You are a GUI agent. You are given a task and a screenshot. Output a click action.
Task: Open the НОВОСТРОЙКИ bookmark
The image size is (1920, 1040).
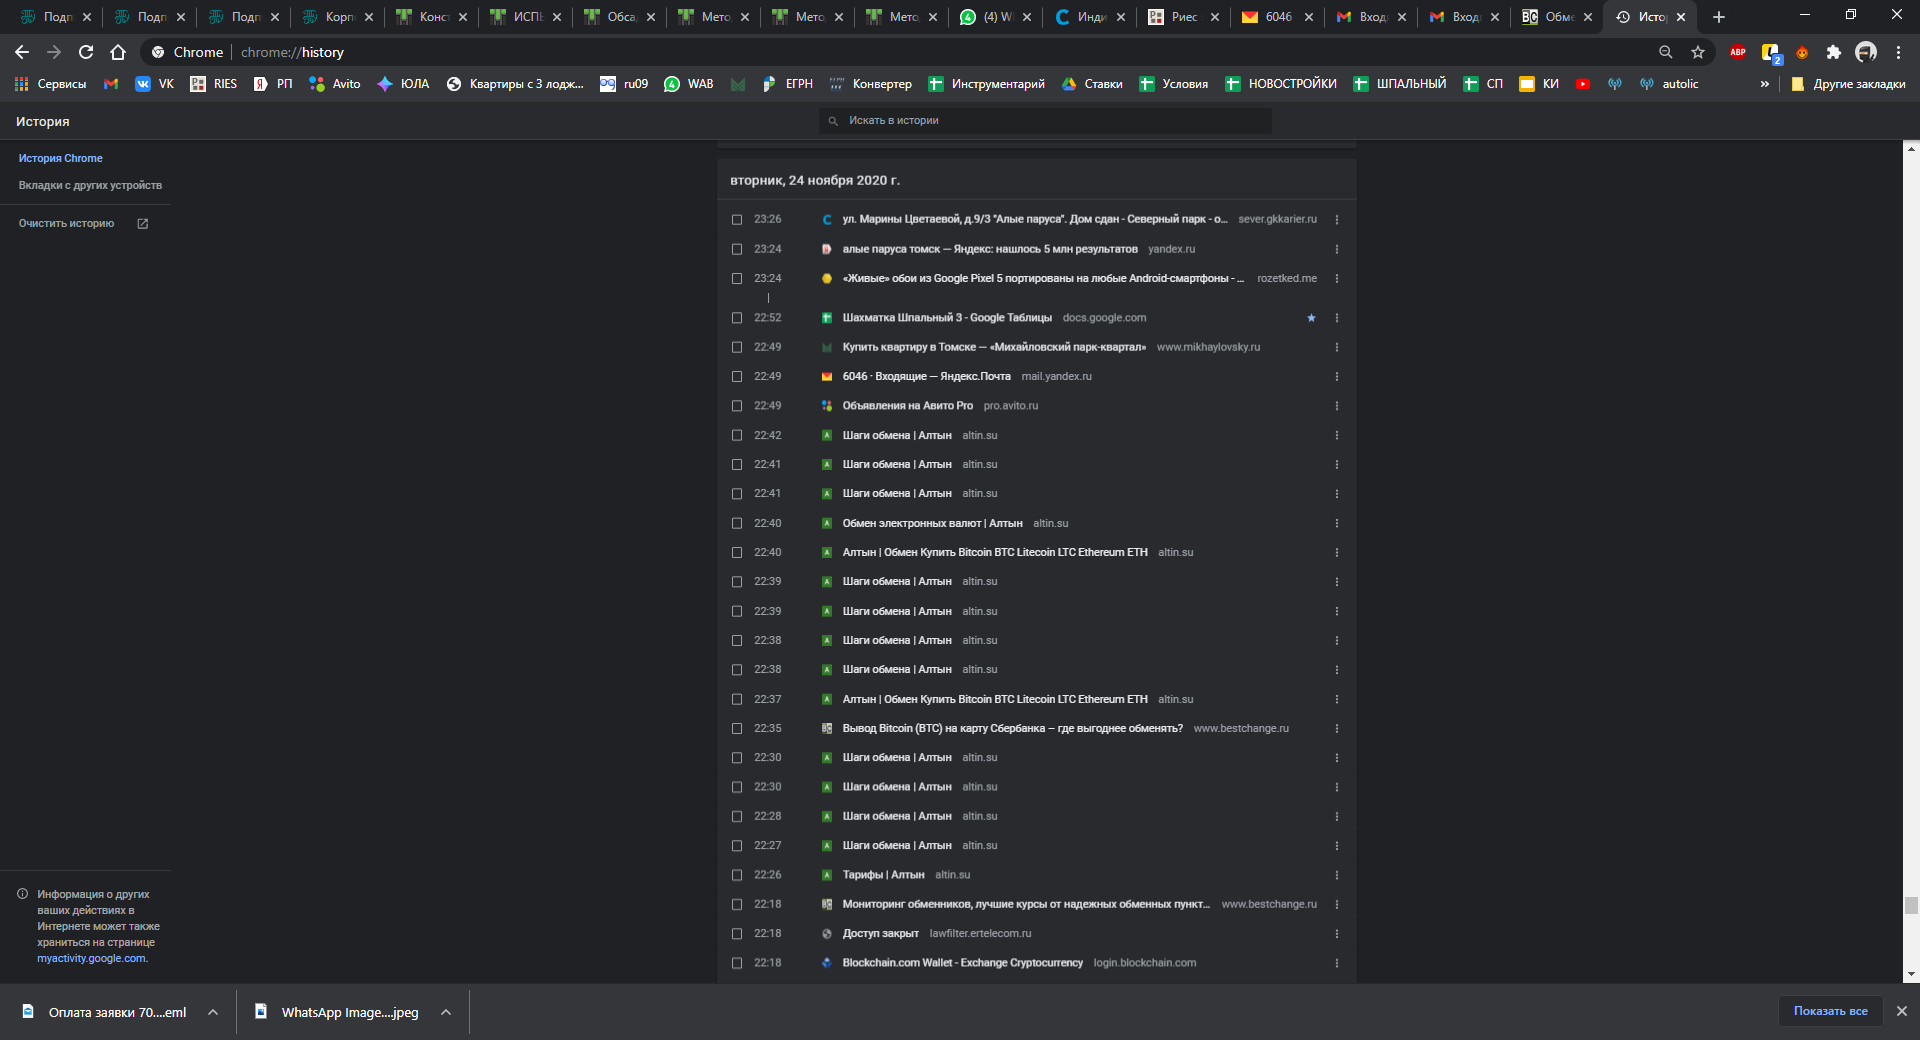point(1281,84)
